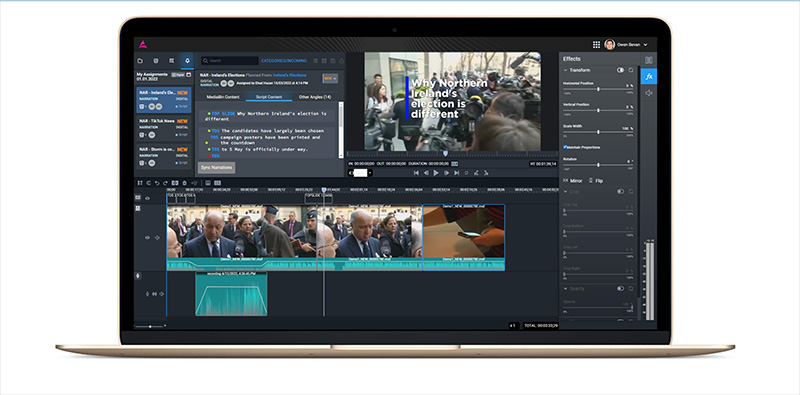This screenshot has width=800, height=395.
Task: Click the Mirror button
Action: click(x=572, y=181)
